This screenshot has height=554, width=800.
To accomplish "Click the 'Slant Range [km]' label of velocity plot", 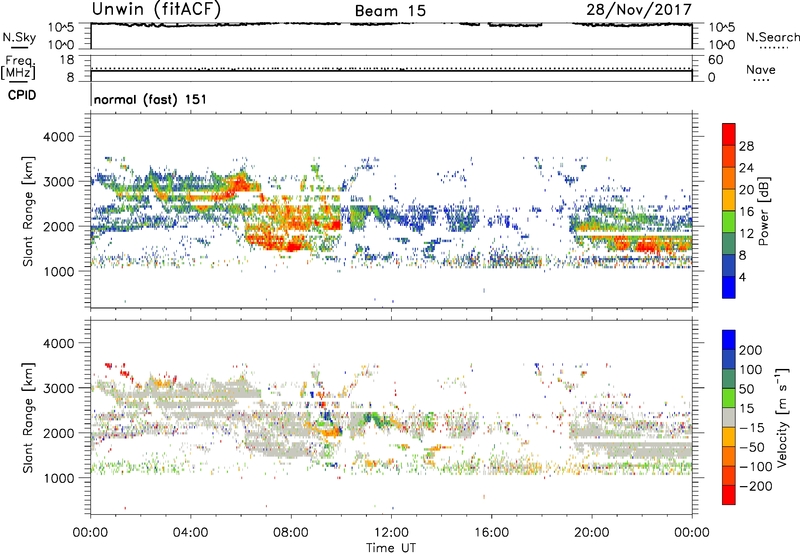I will 28,417.
